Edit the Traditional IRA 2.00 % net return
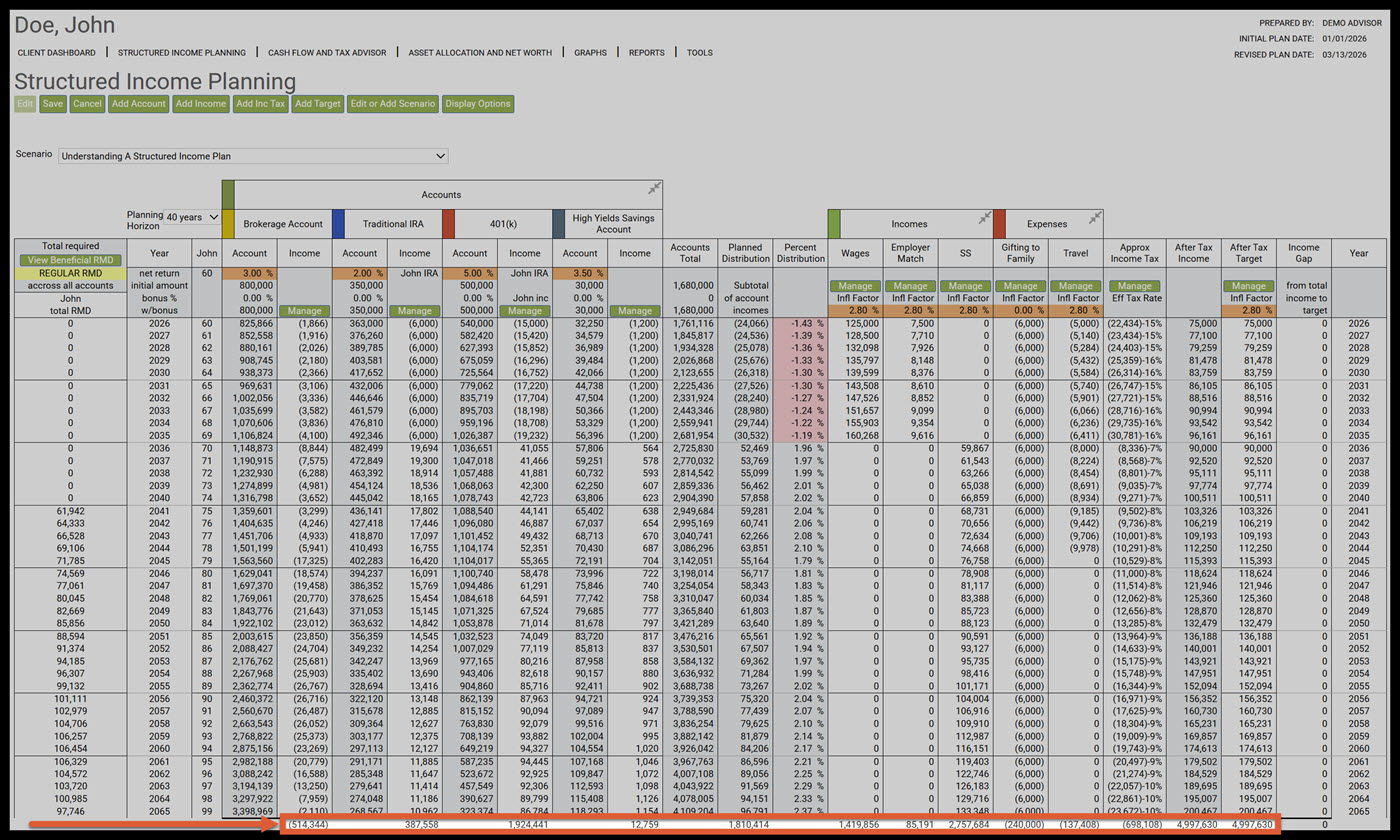Screen dimensions: 1400x840 point(359,273)
